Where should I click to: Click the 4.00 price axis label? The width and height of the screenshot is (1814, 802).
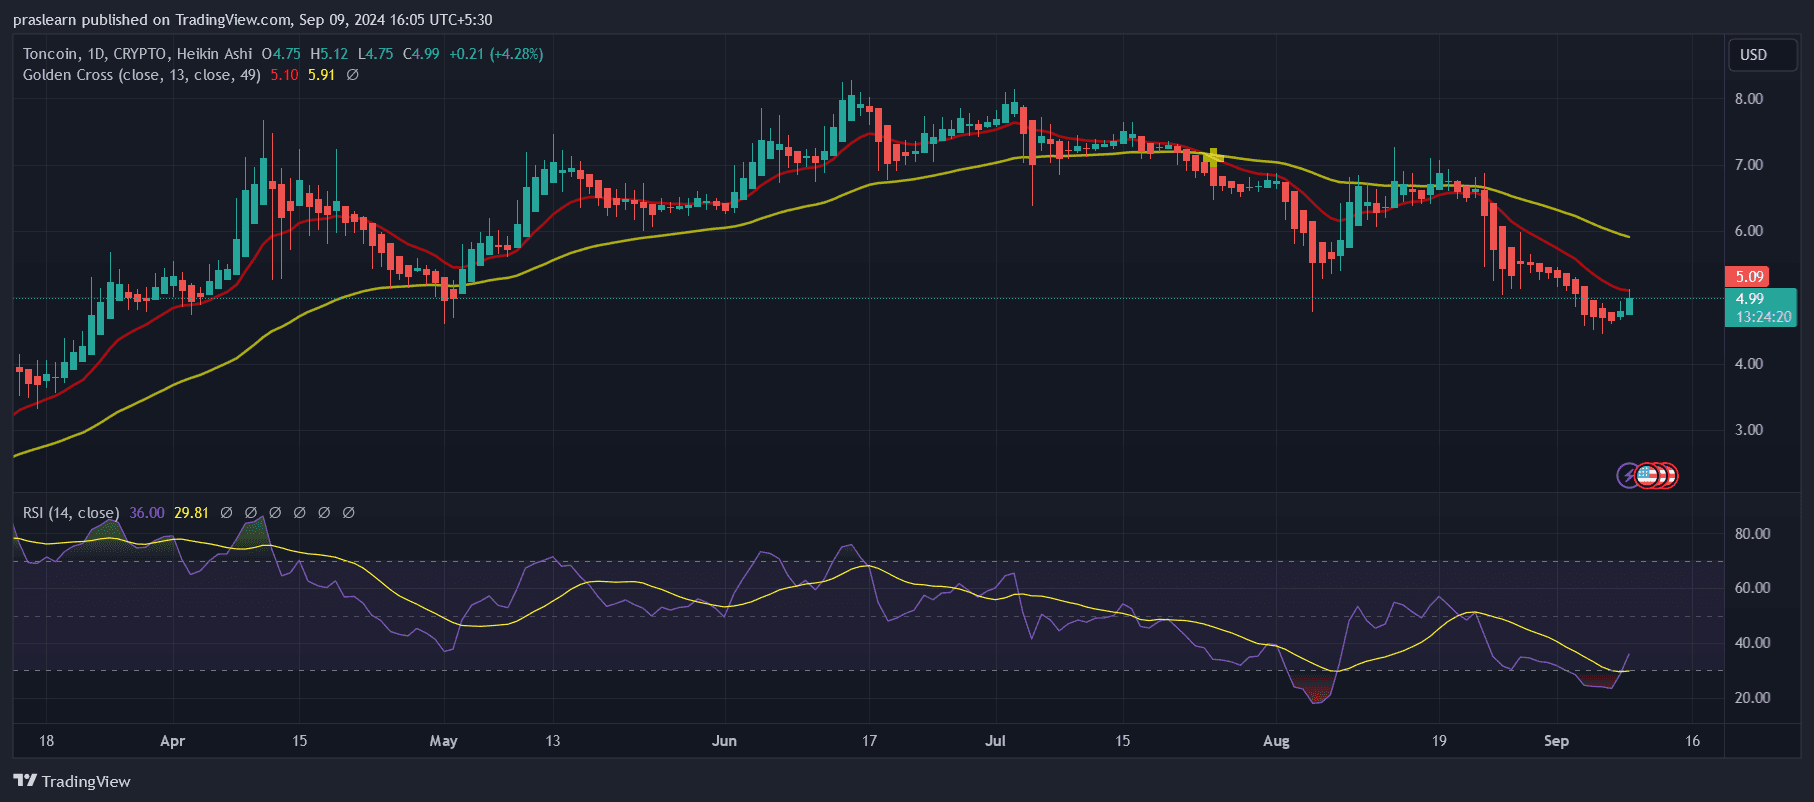coord(1749,364)
